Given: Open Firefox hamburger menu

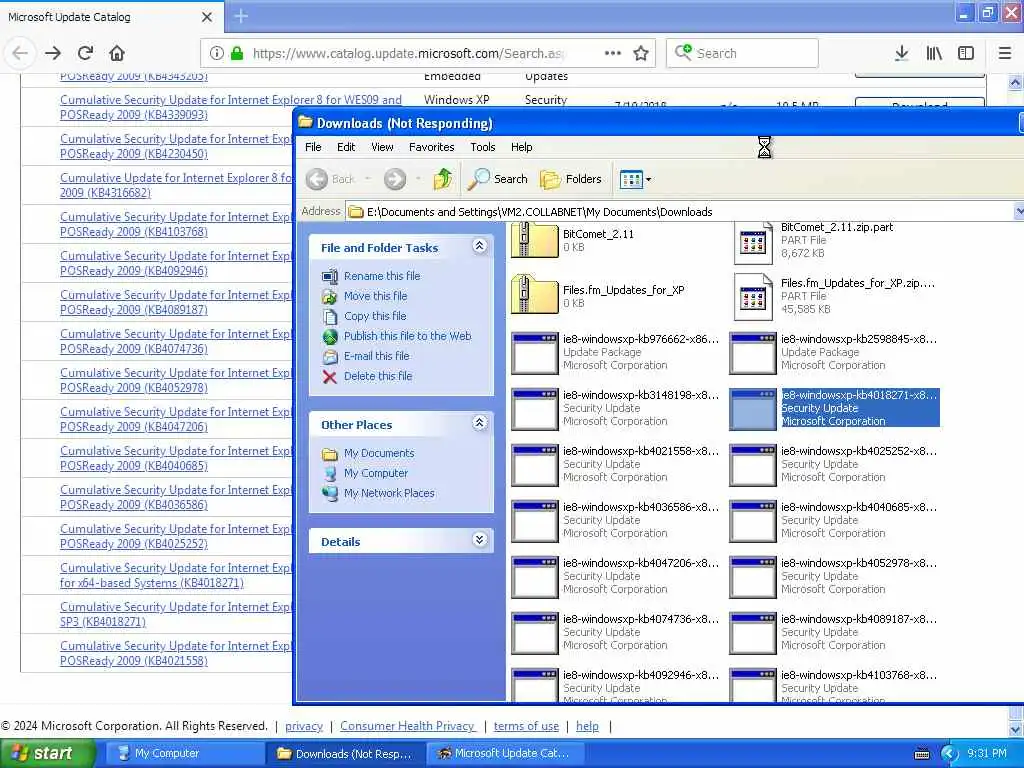Looking at the screenshot, I should 1004,53.
